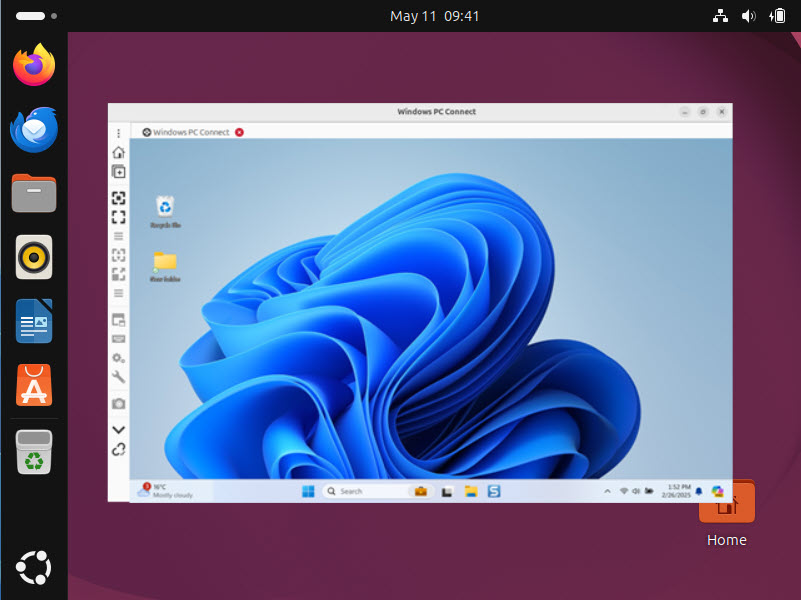This screenshot has width=801, height=600.
Task: Click the network icon in Ubuntu top bar
Action: click(x=720, y=16)
